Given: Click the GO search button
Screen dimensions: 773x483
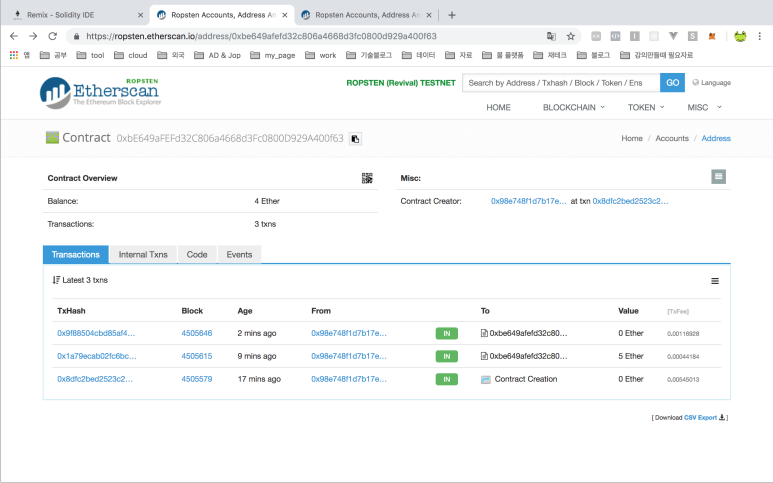Looking at the screenshot, I should [x=672, y=83].
